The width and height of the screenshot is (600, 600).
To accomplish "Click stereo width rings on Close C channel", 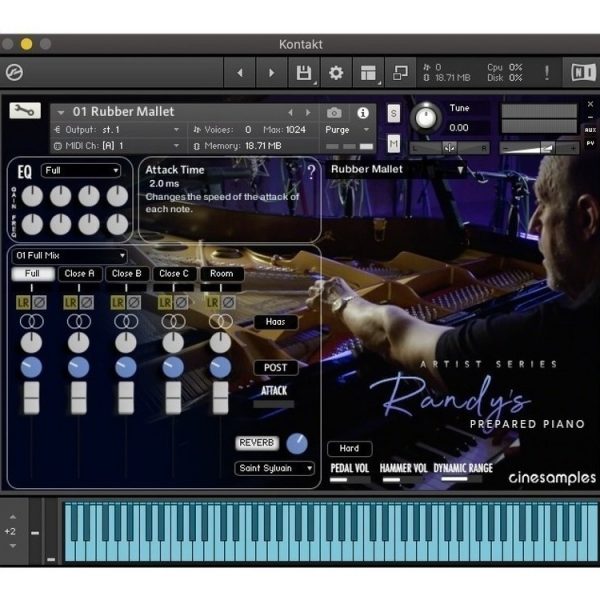I will coord(173,321).
